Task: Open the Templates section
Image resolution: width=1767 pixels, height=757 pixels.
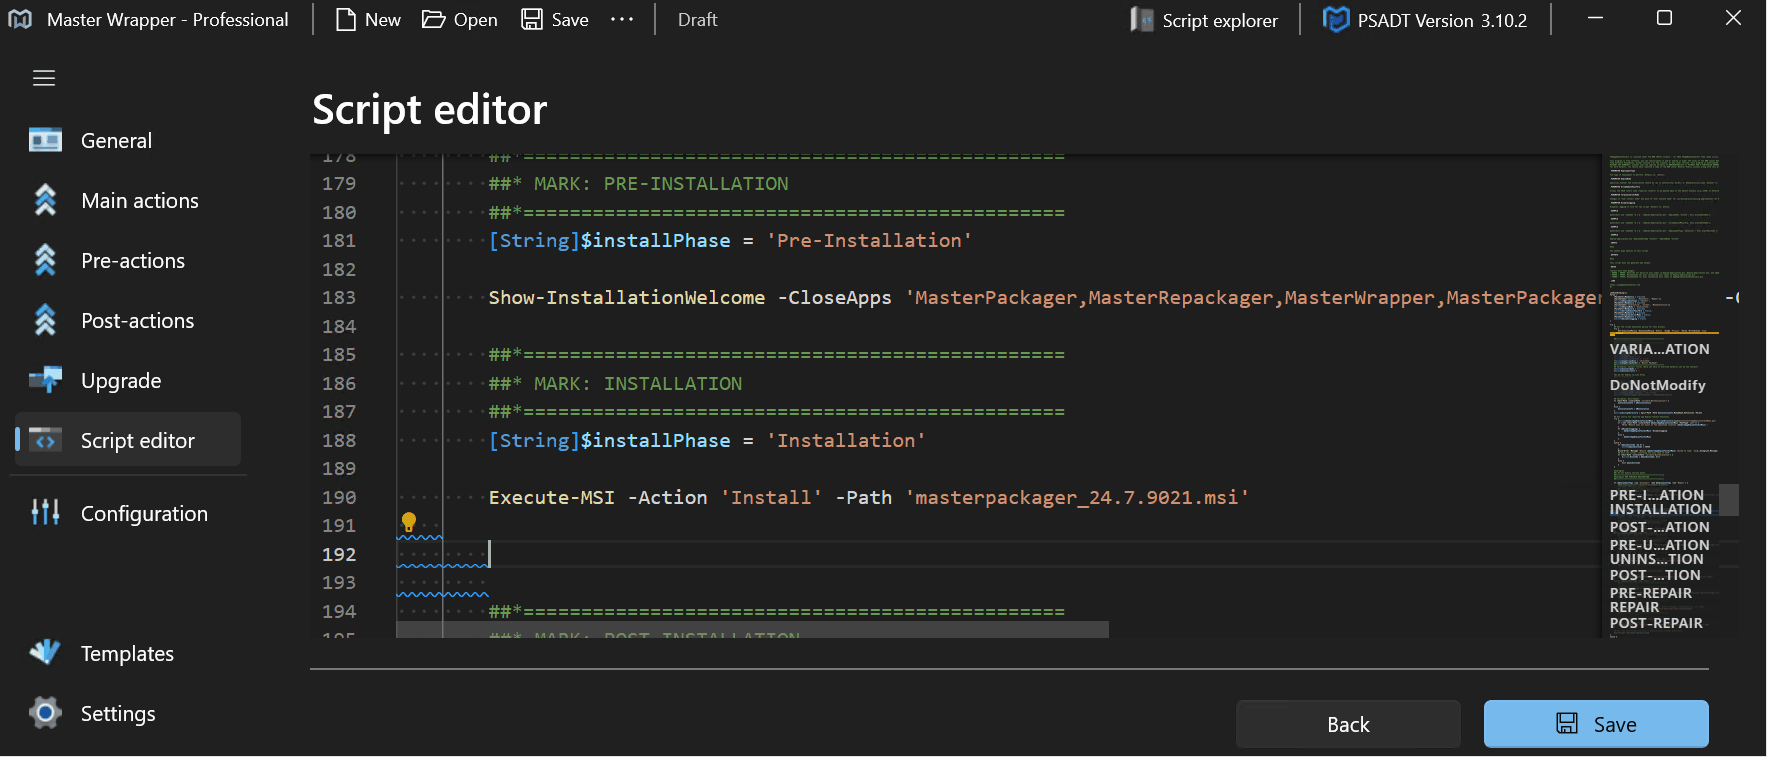Action: pos(127,654)
